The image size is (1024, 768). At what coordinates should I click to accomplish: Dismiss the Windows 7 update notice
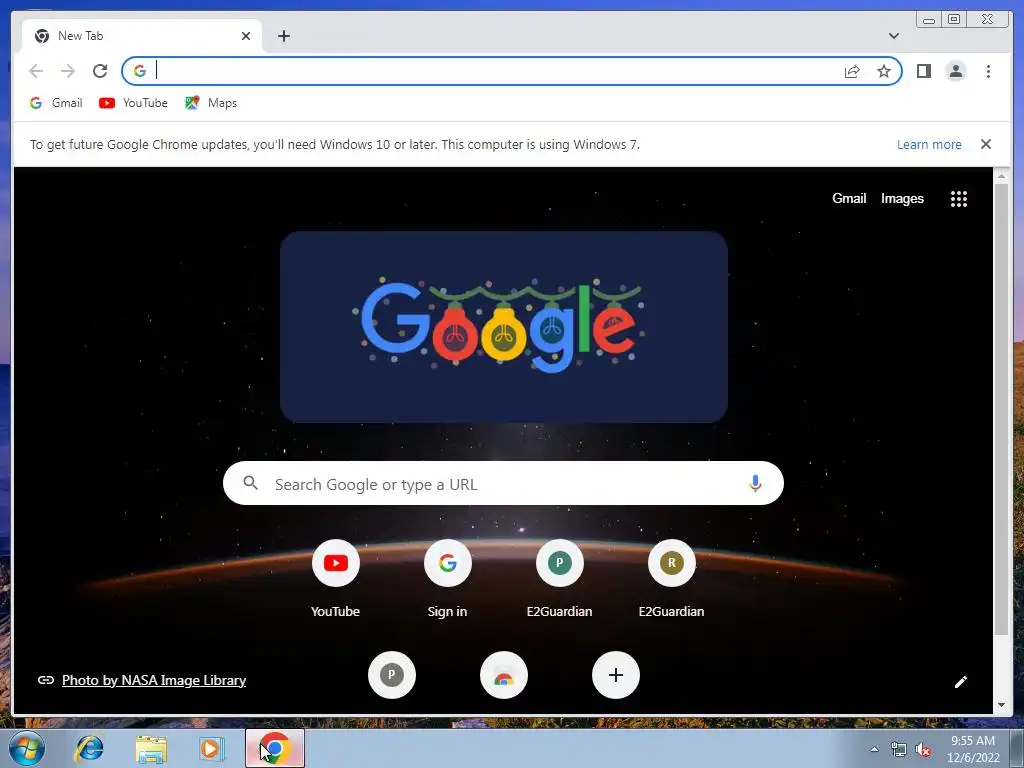986,144
